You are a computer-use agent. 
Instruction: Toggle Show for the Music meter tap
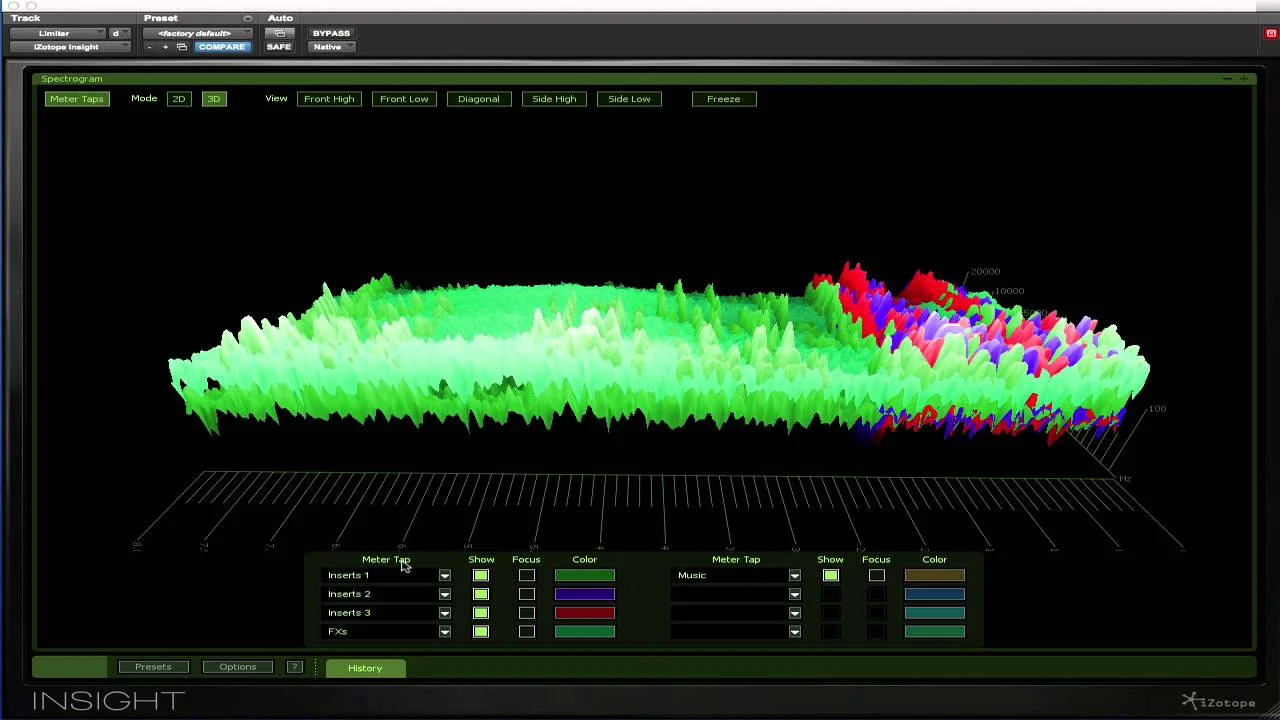point(830,575)
